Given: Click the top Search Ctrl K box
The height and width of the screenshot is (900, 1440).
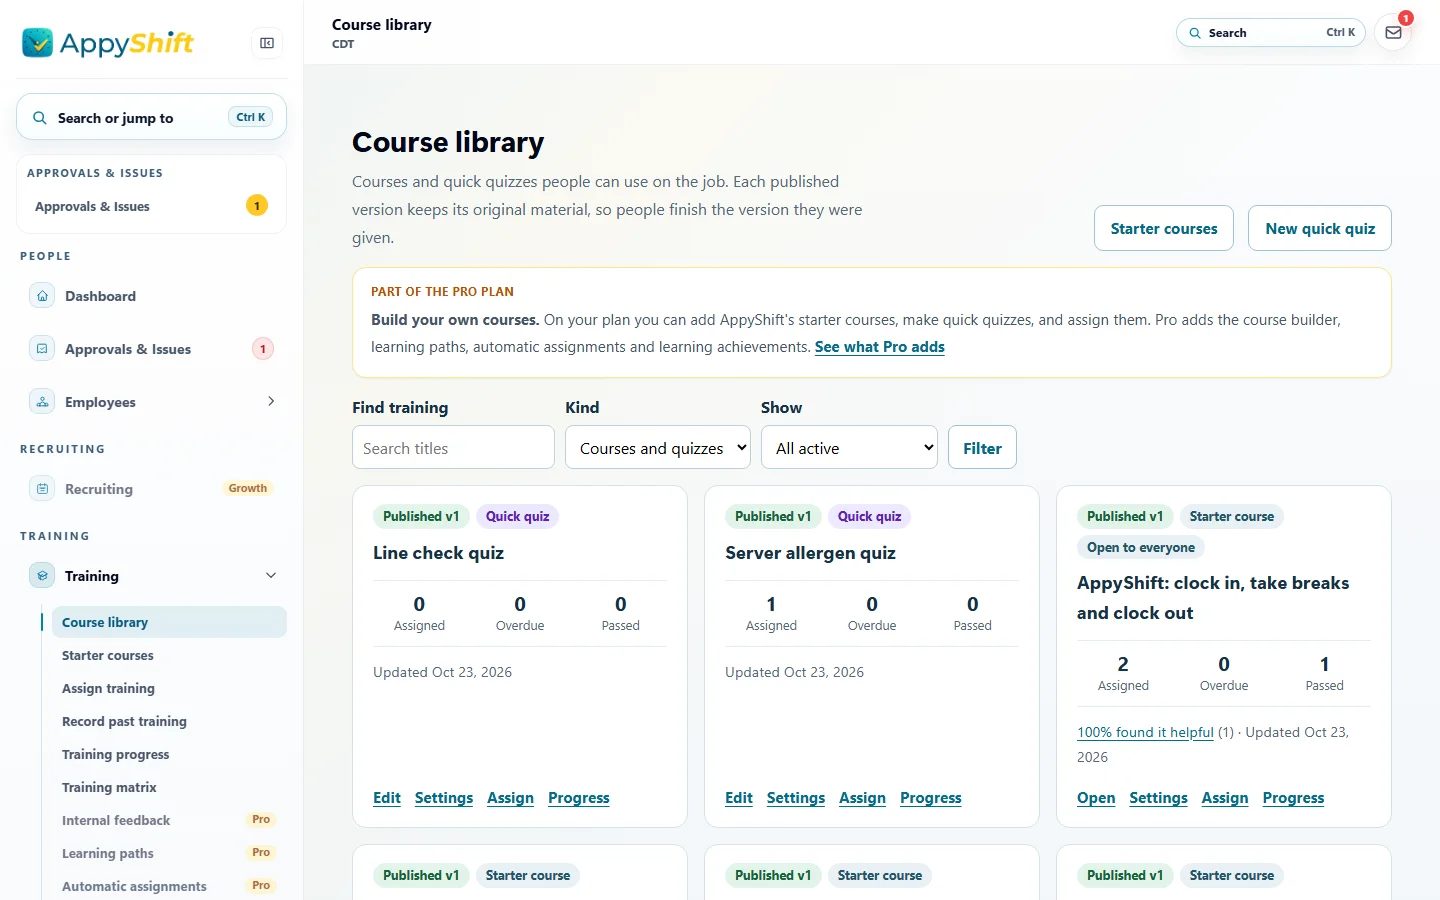Looking at the screenshot, I should click(x=1271, y=33).
